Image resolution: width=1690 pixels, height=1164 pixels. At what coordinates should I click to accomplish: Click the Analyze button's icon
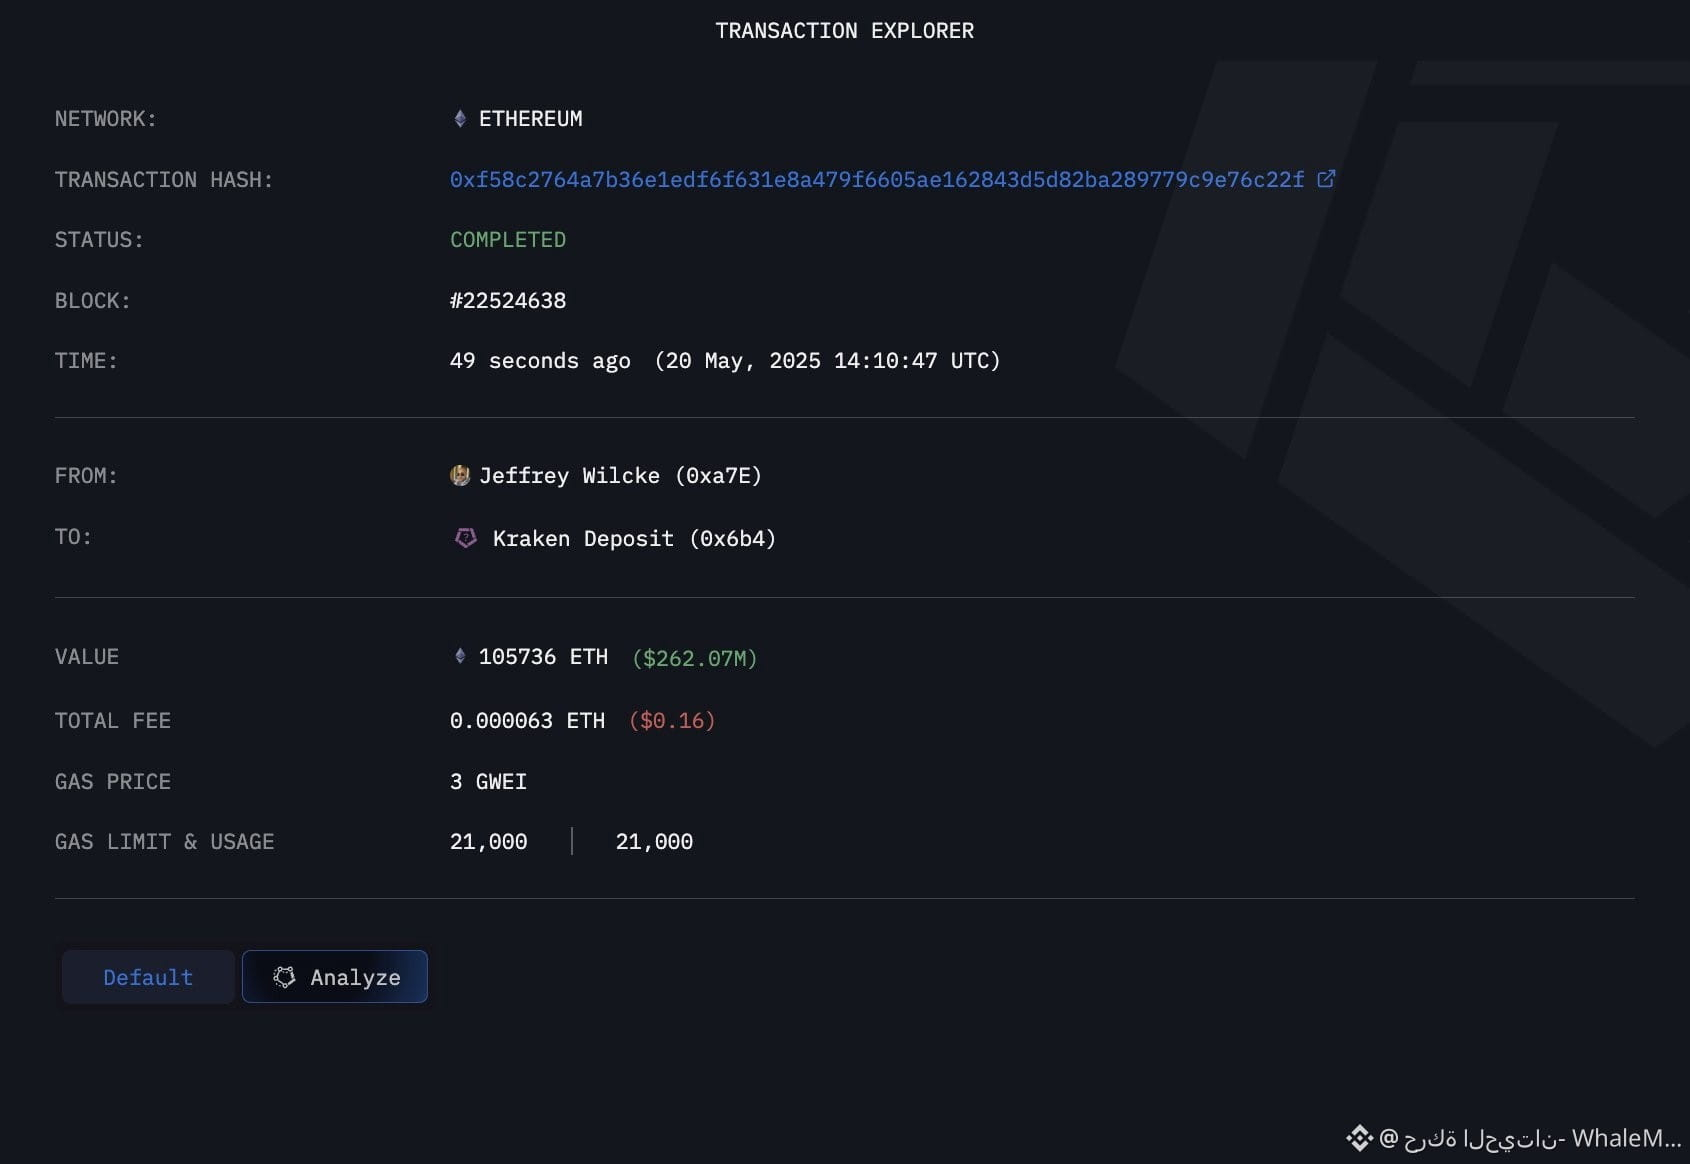285,977
